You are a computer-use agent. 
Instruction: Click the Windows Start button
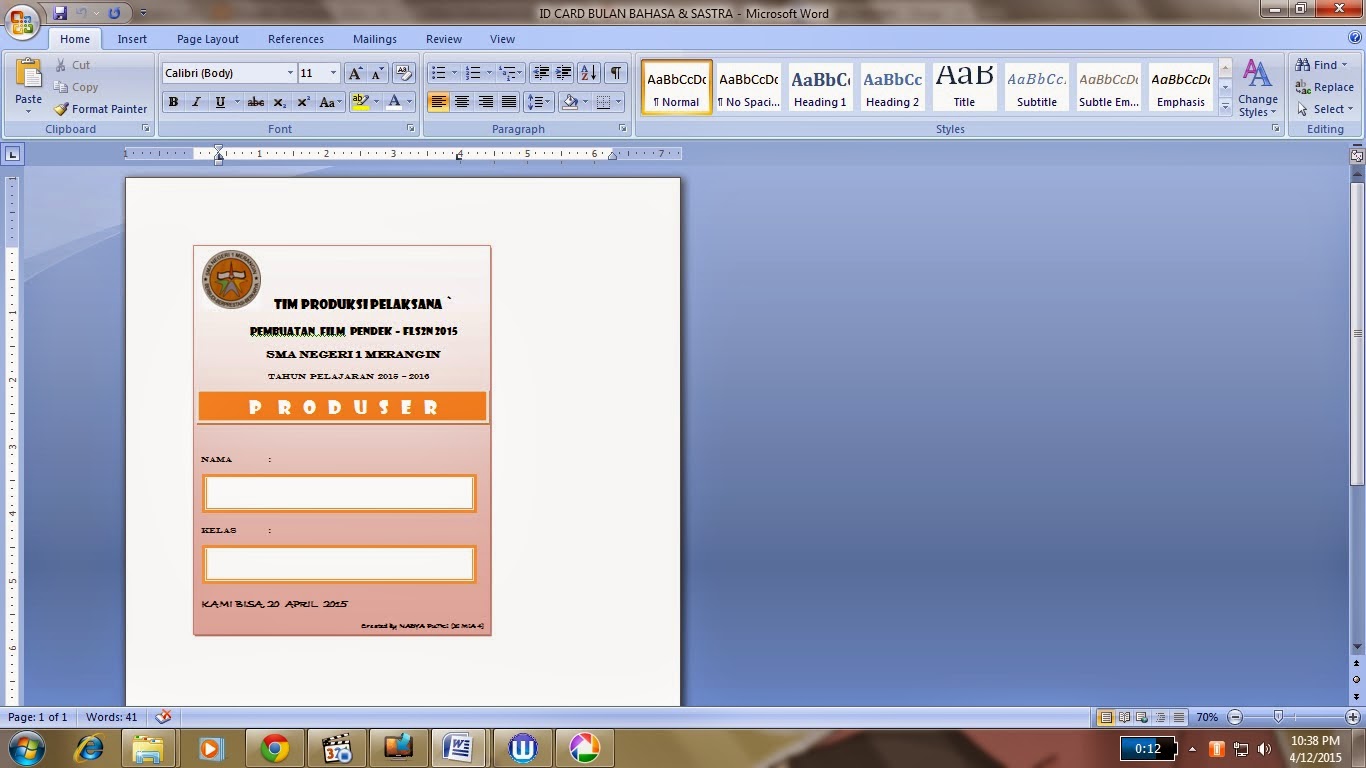tap(25, 748)
